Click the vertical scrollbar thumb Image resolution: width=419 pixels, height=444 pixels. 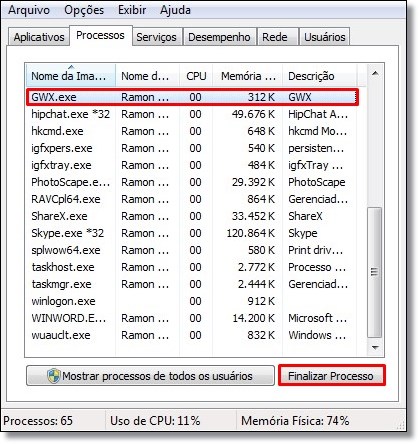(375, 273)
